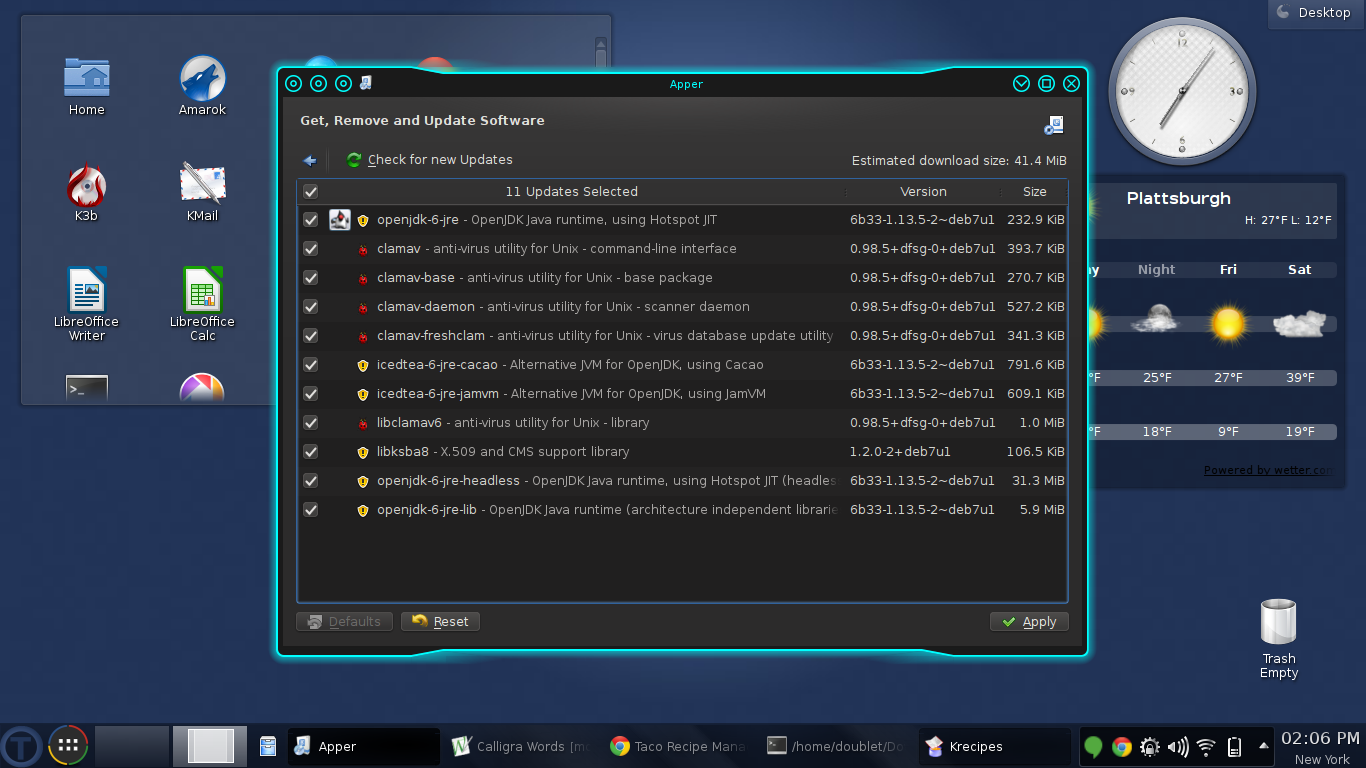Viewport: 1366px width, 768px height.
Task: Uncheck the clamav-base update checkbox
Action: click(311, 278)
